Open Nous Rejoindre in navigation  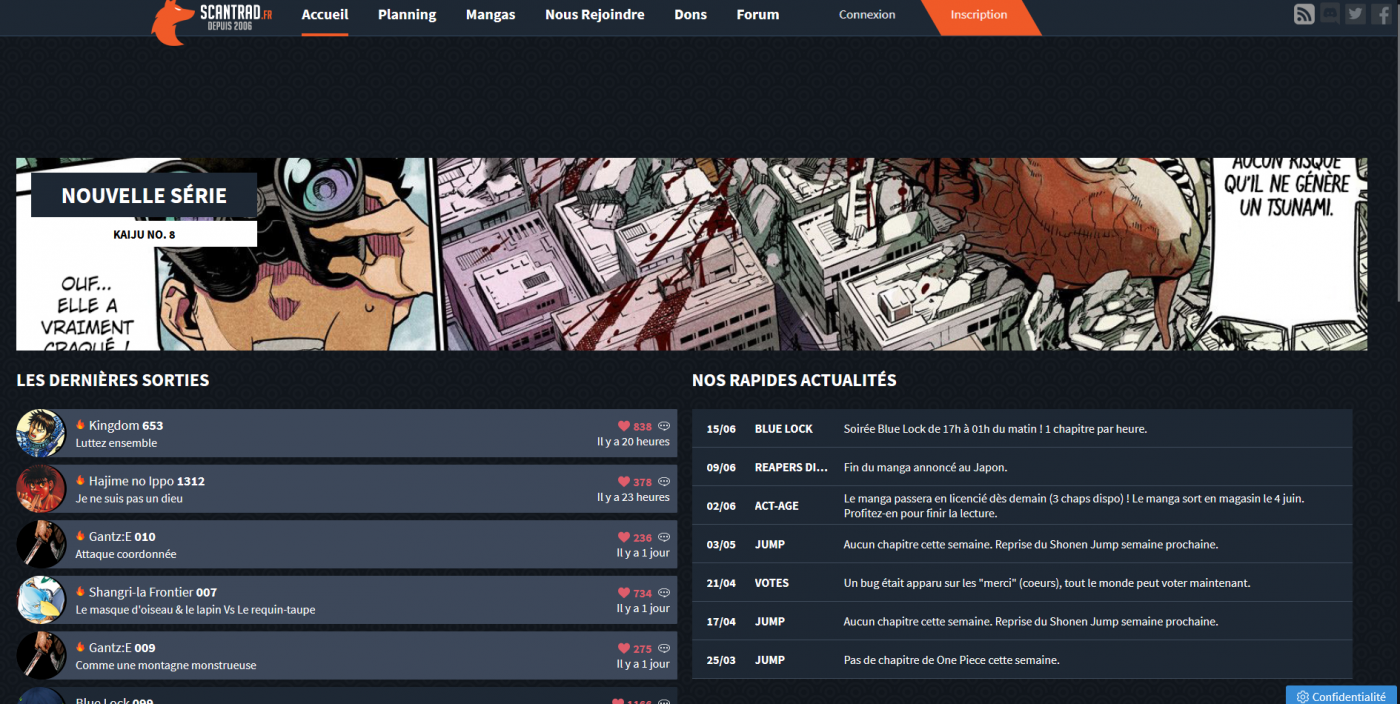pyautogui.click(x=595, y=15)
